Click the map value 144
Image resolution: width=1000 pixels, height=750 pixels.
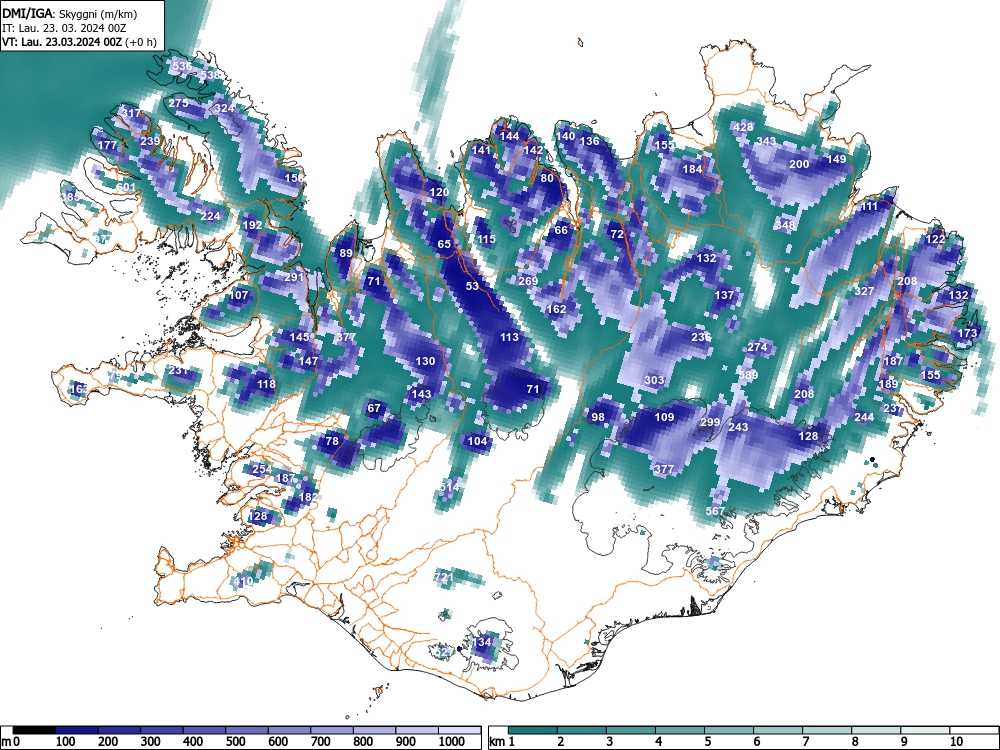(x=510, y=136)
